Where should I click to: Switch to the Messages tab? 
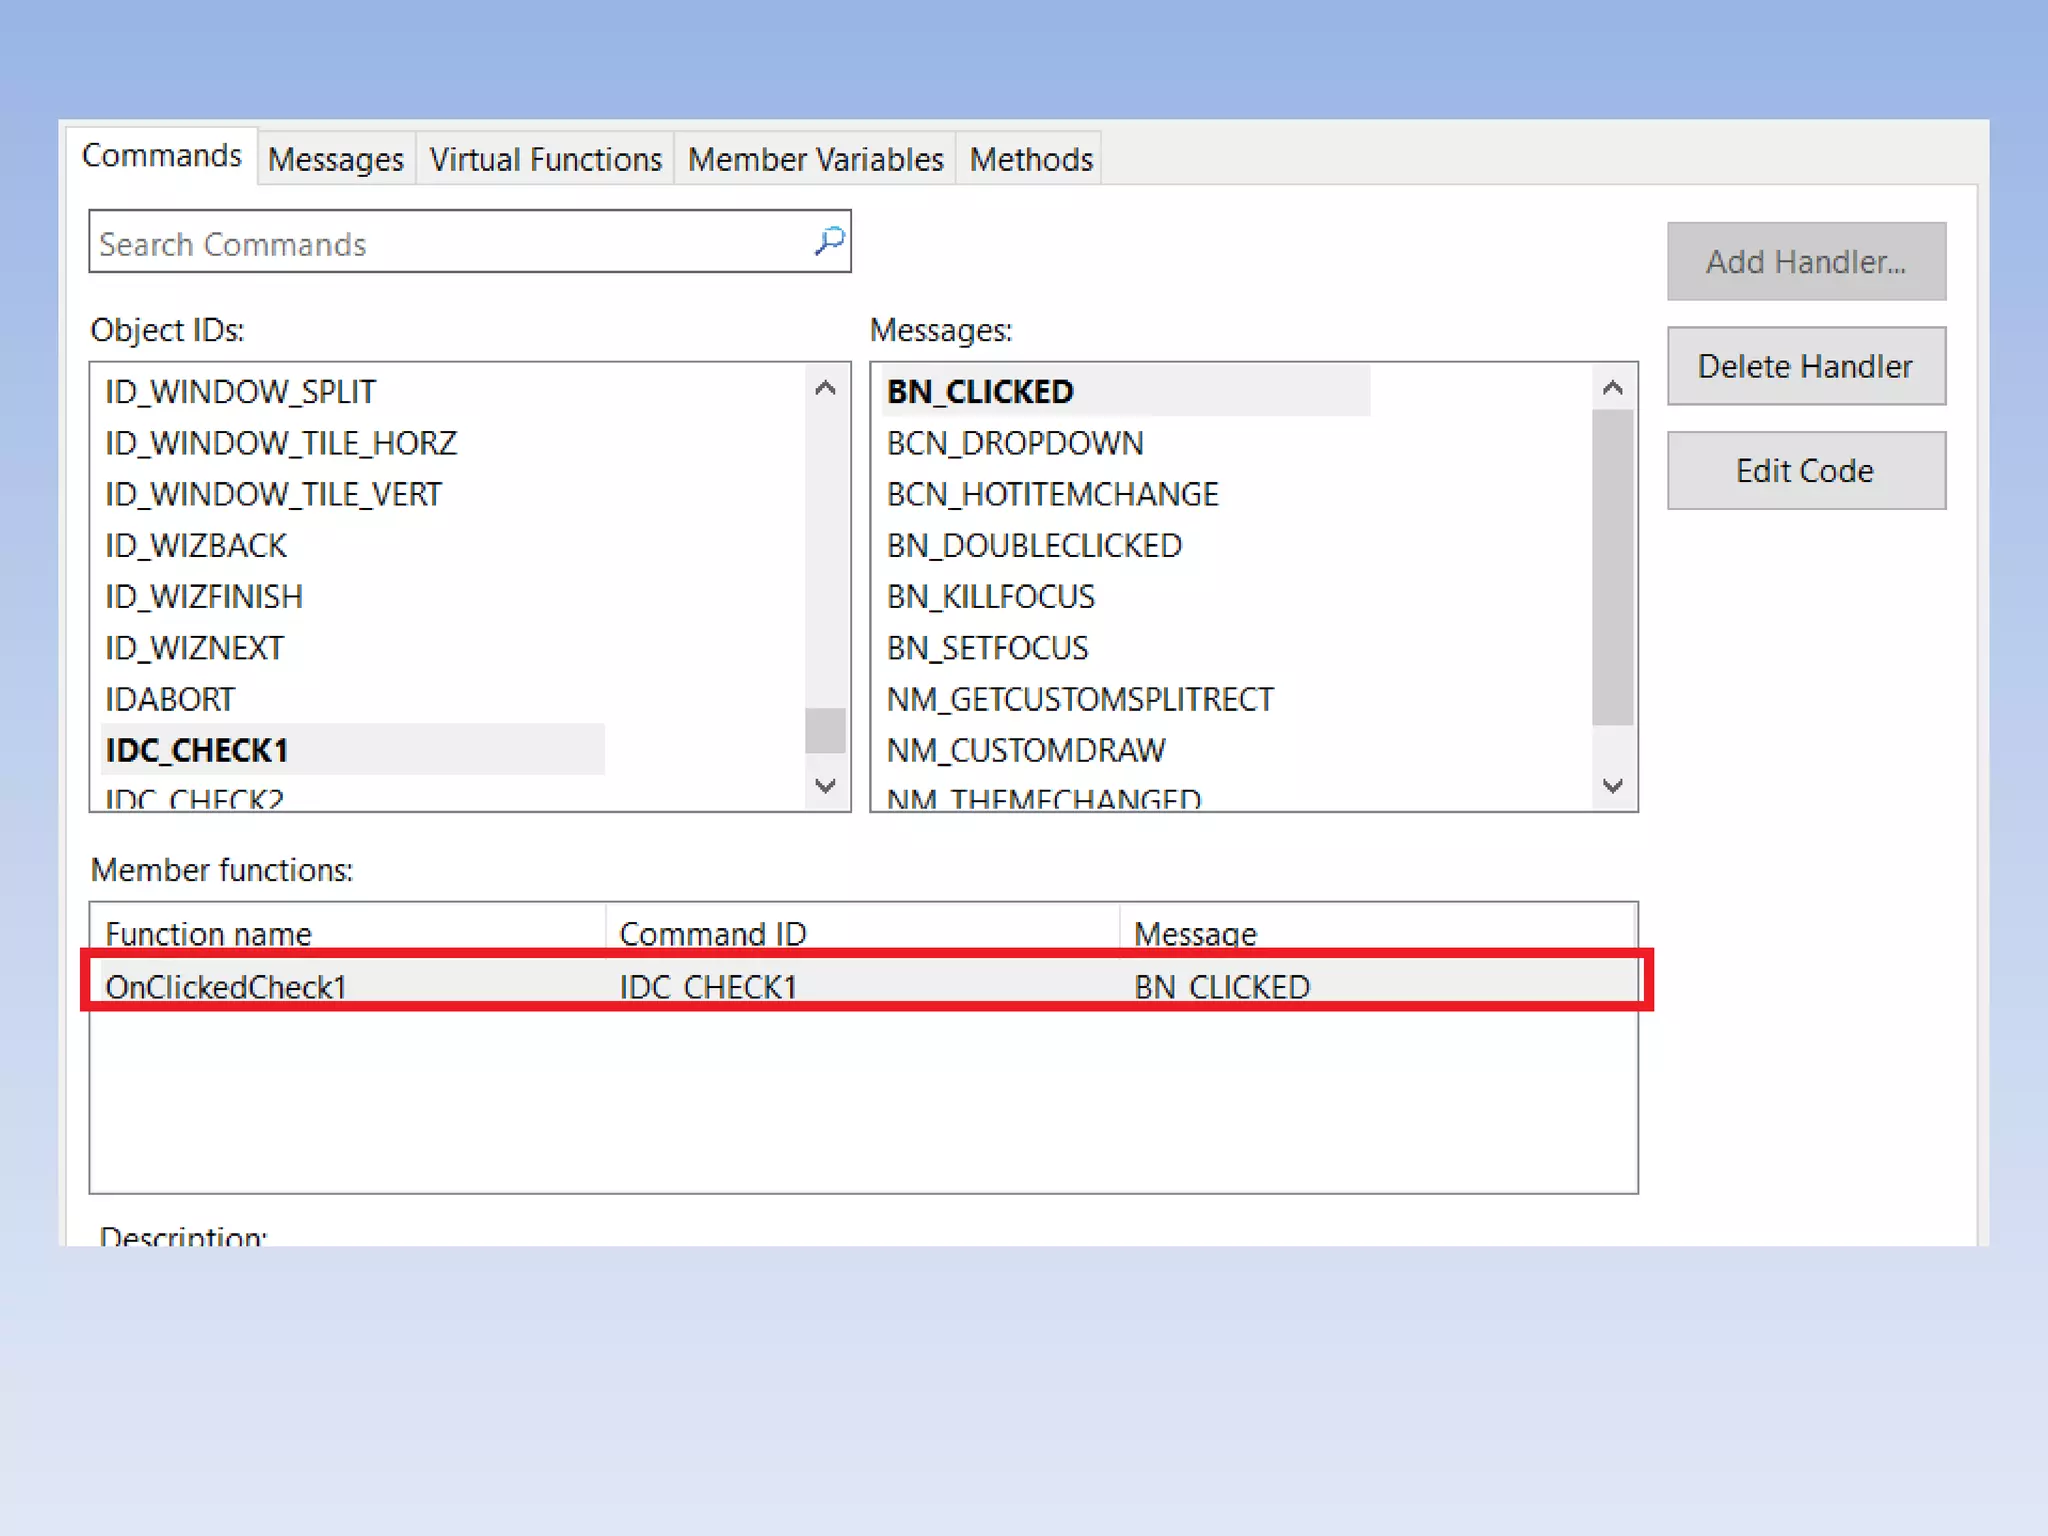(x=336, y=159)
